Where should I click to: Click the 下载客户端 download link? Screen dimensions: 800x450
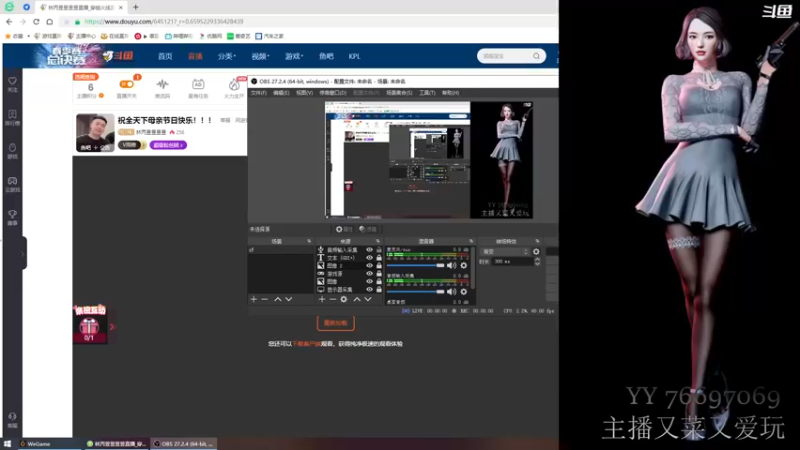click(306, 344)
